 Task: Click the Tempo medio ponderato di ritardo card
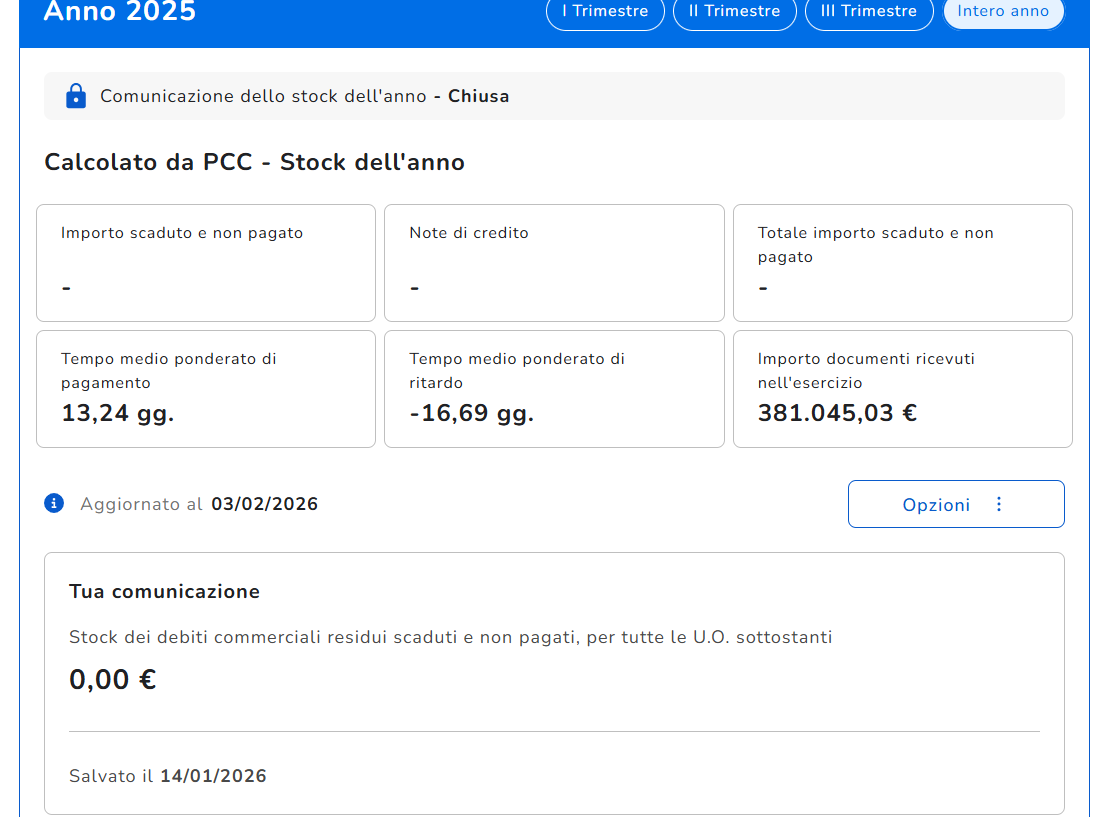coord(554,389)
